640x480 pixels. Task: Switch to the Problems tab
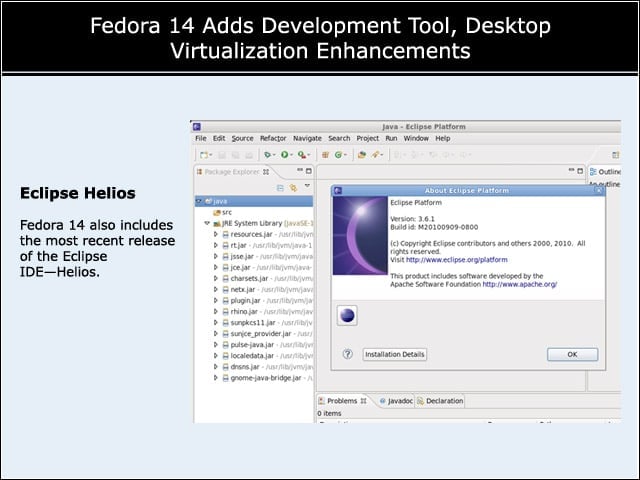click(x=342, y=401)
